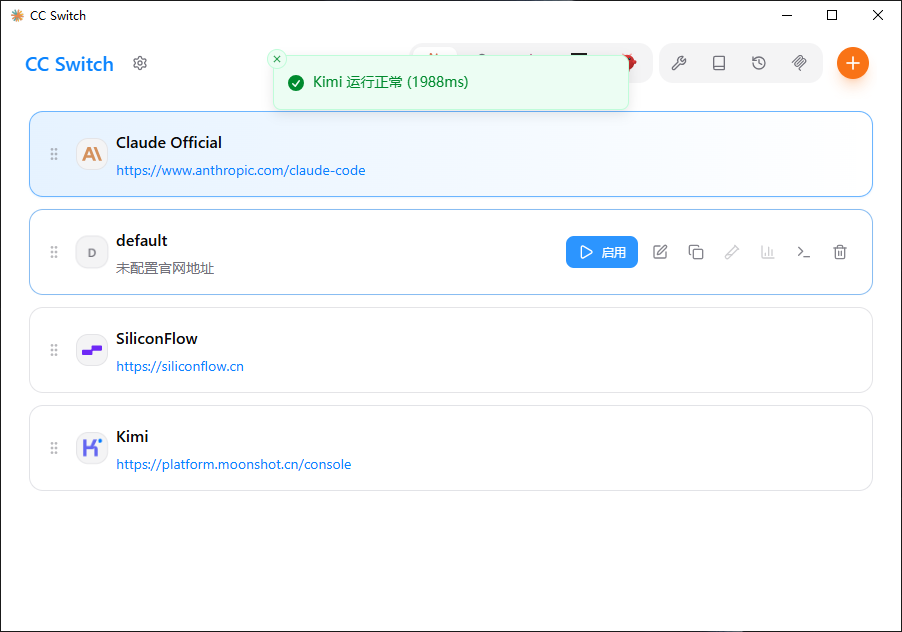Test the default provider model
The width and height of the screenshot is (902, 632).
[732, 252]
